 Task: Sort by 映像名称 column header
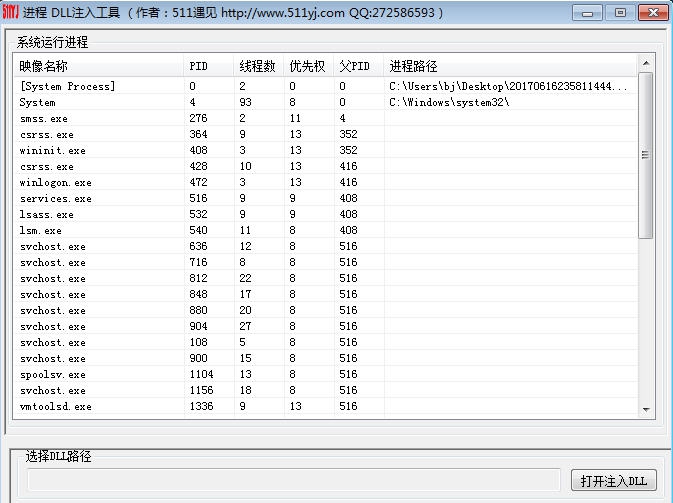tap(99, 66)
